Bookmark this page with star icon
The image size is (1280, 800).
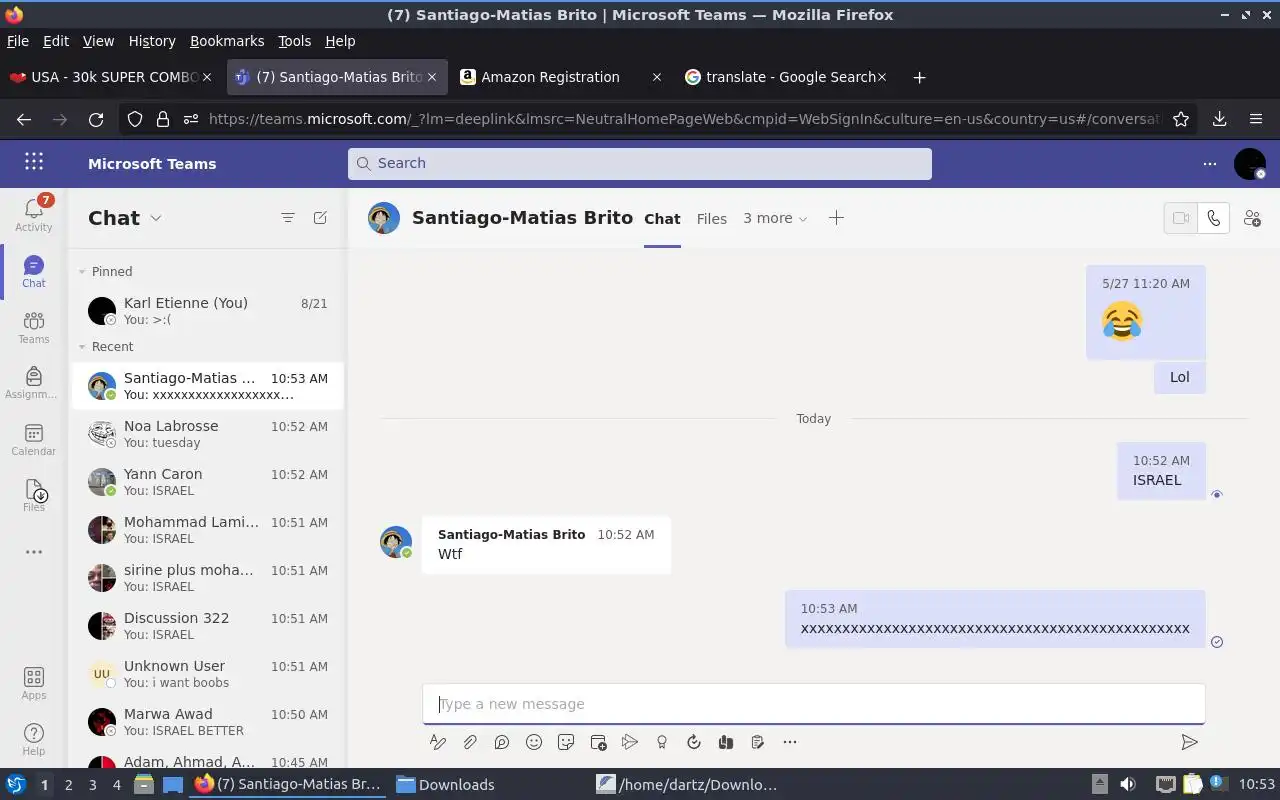coord(1181,119)
